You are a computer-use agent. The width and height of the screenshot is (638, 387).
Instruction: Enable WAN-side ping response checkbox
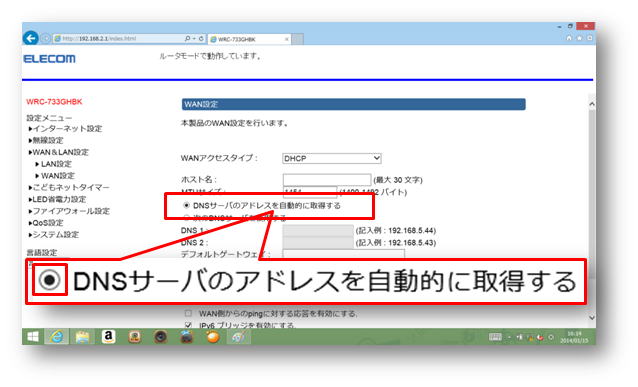pos(188,313)
